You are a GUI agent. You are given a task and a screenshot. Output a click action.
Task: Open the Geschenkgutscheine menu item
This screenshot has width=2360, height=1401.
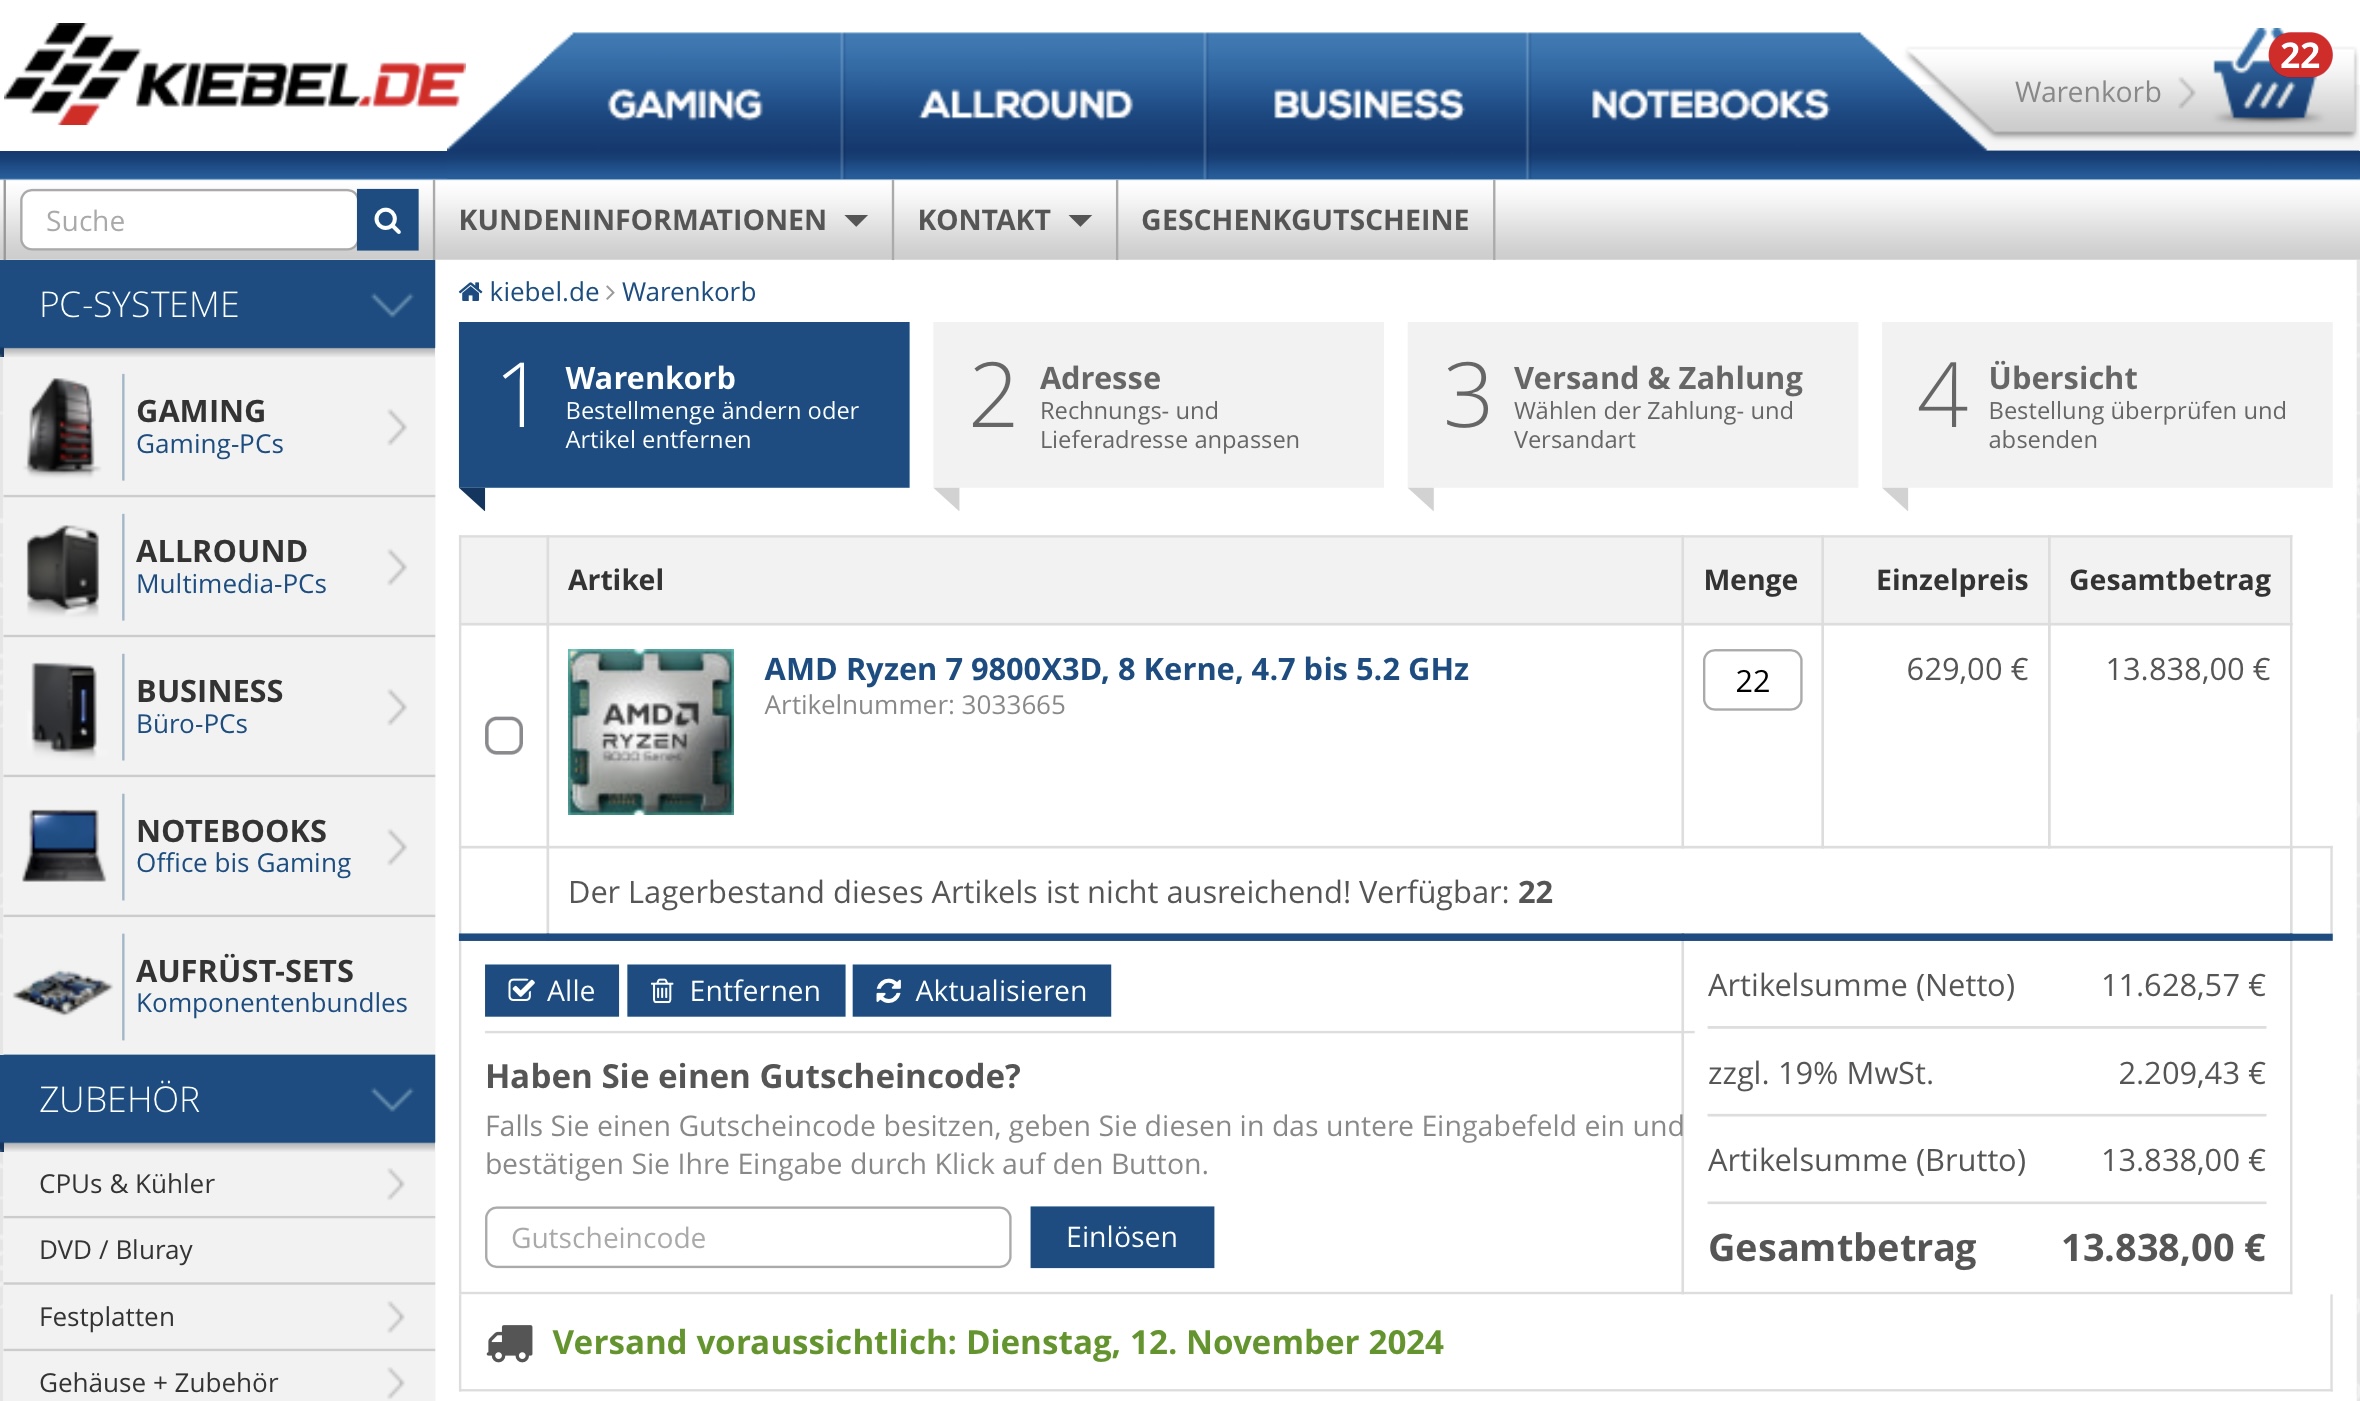coord(1305,220)
